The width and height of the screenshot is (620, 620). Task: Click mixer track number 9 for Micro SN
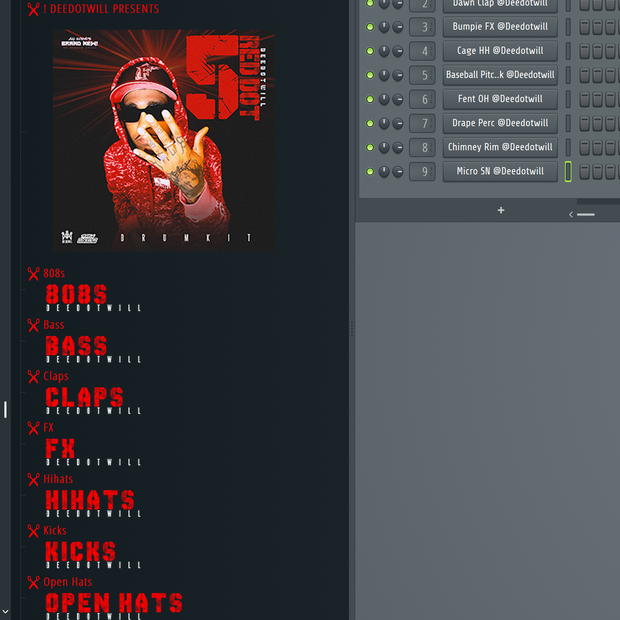(x=422, y=172)
